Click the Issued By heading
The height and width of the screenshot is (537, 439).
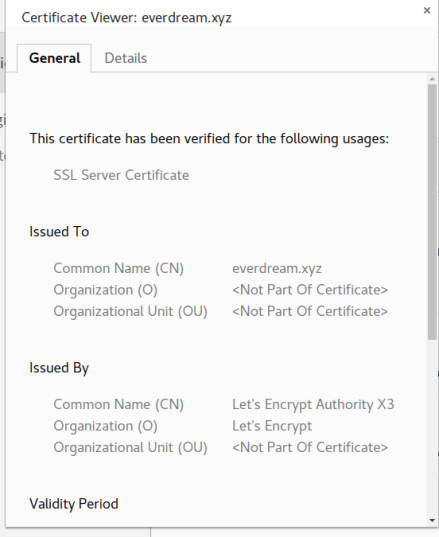click(x=59, y=368)
